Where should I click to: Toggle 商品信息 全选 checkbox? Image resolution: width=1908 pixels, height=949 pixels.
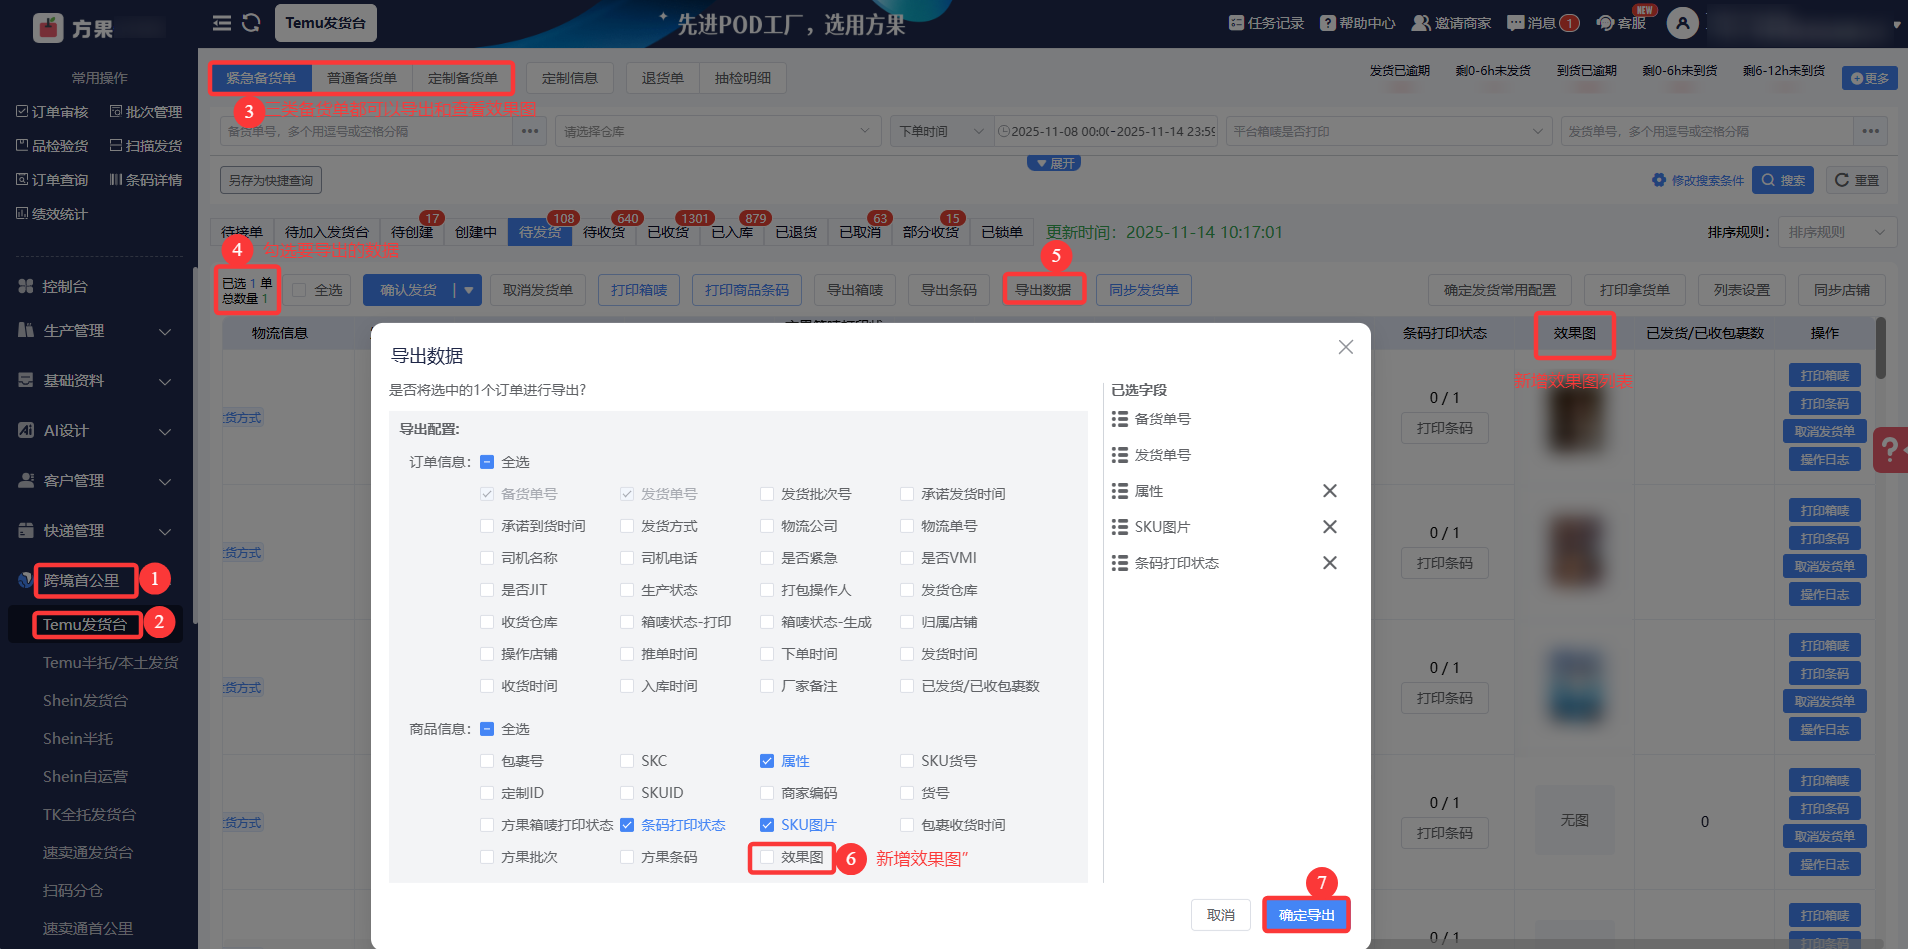[x=487, y=729]
